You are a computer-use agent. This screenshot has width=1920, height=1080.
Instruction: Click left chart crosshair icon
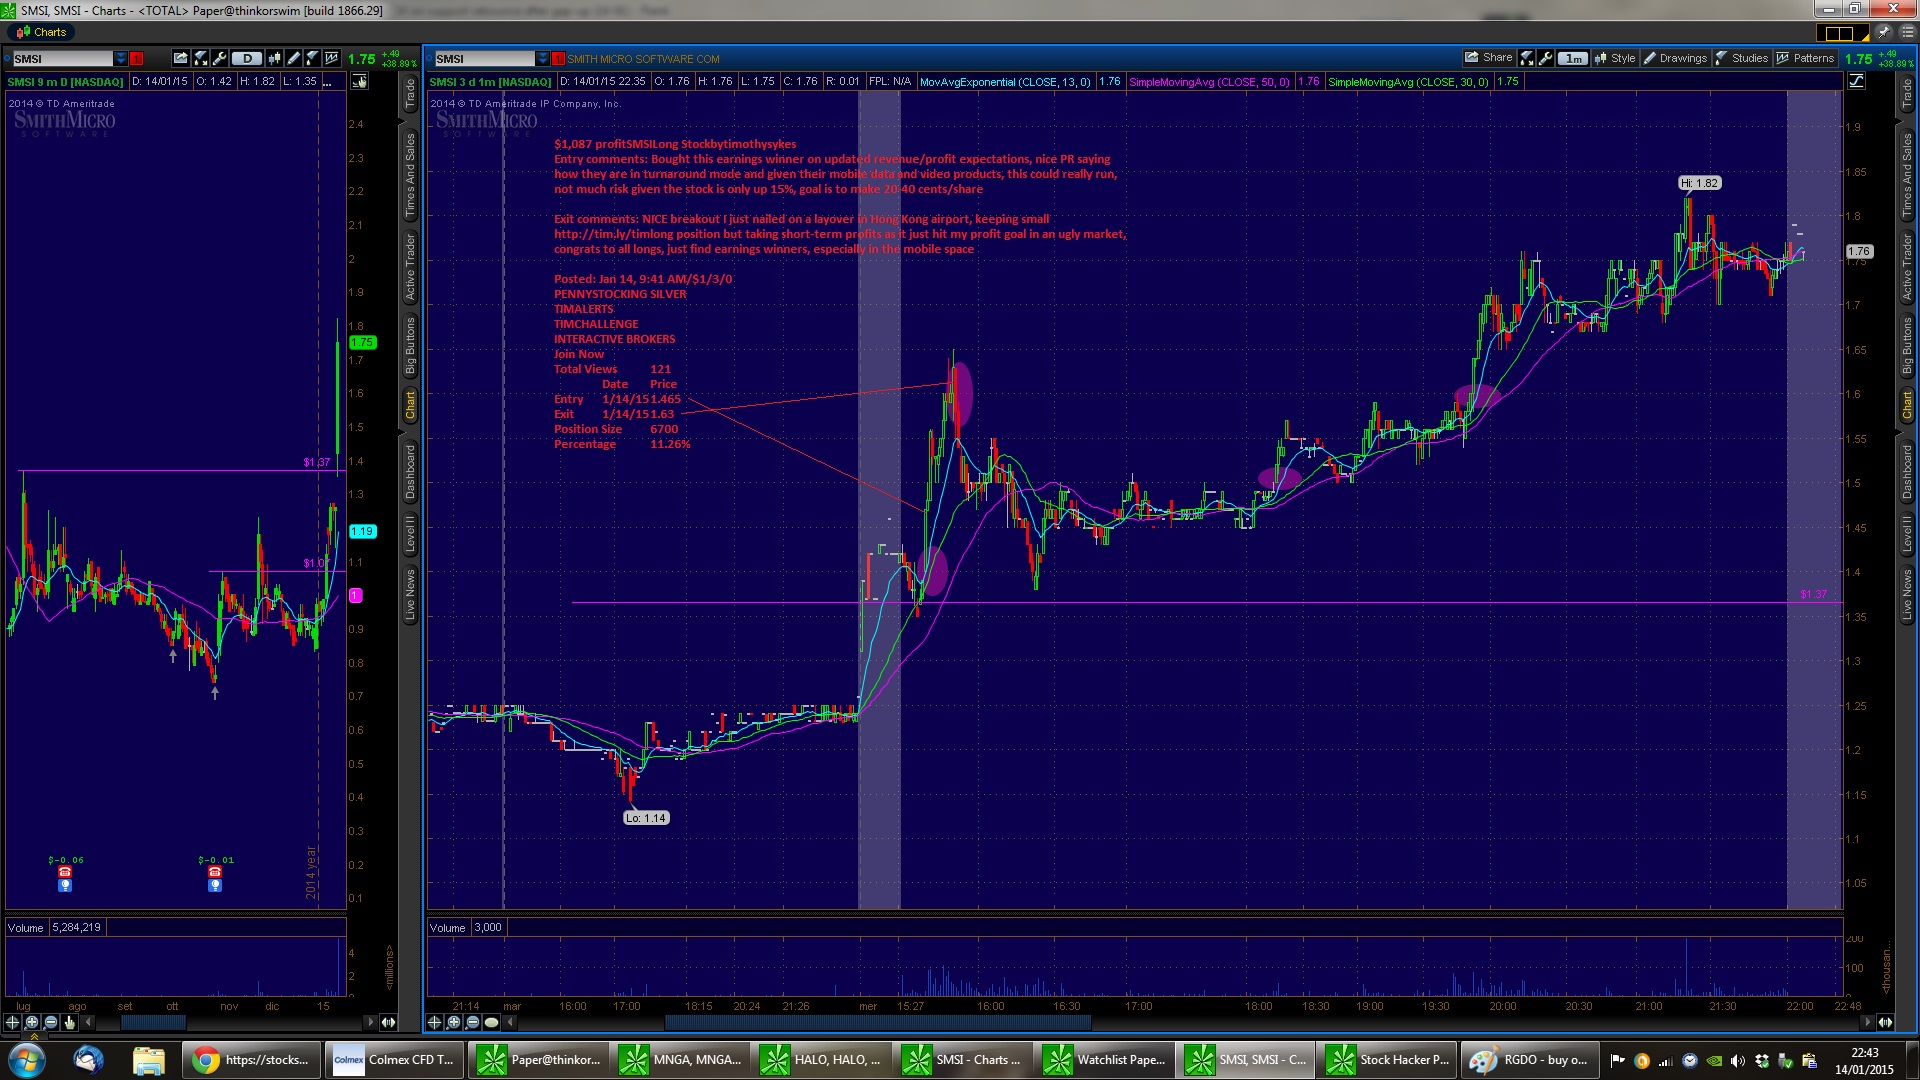click(12, 1022)
